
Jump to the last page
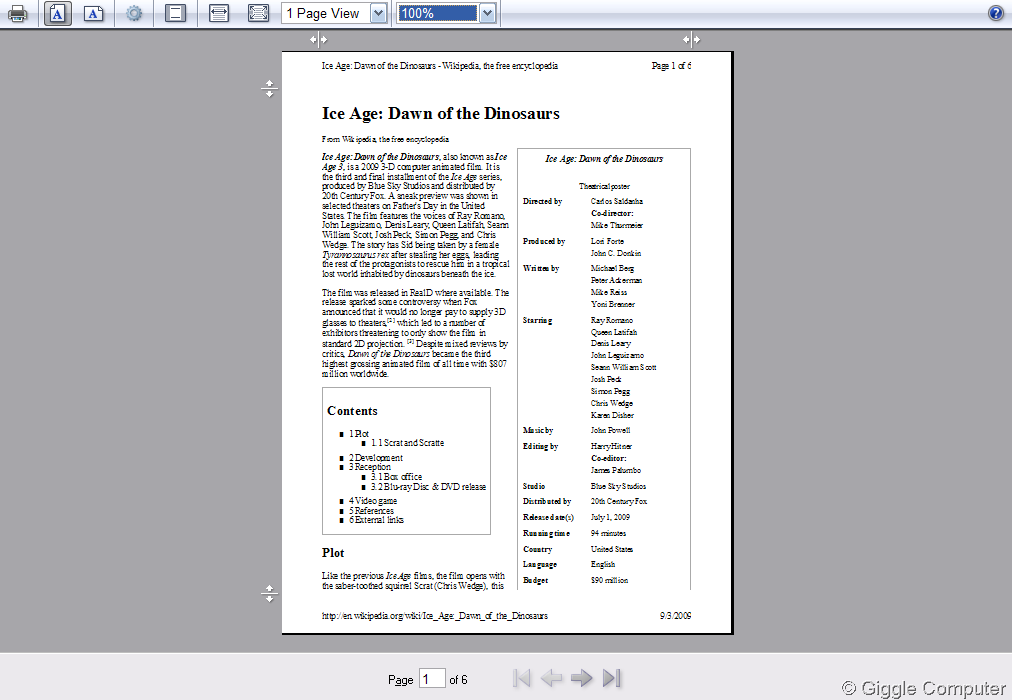coord(612,678)
